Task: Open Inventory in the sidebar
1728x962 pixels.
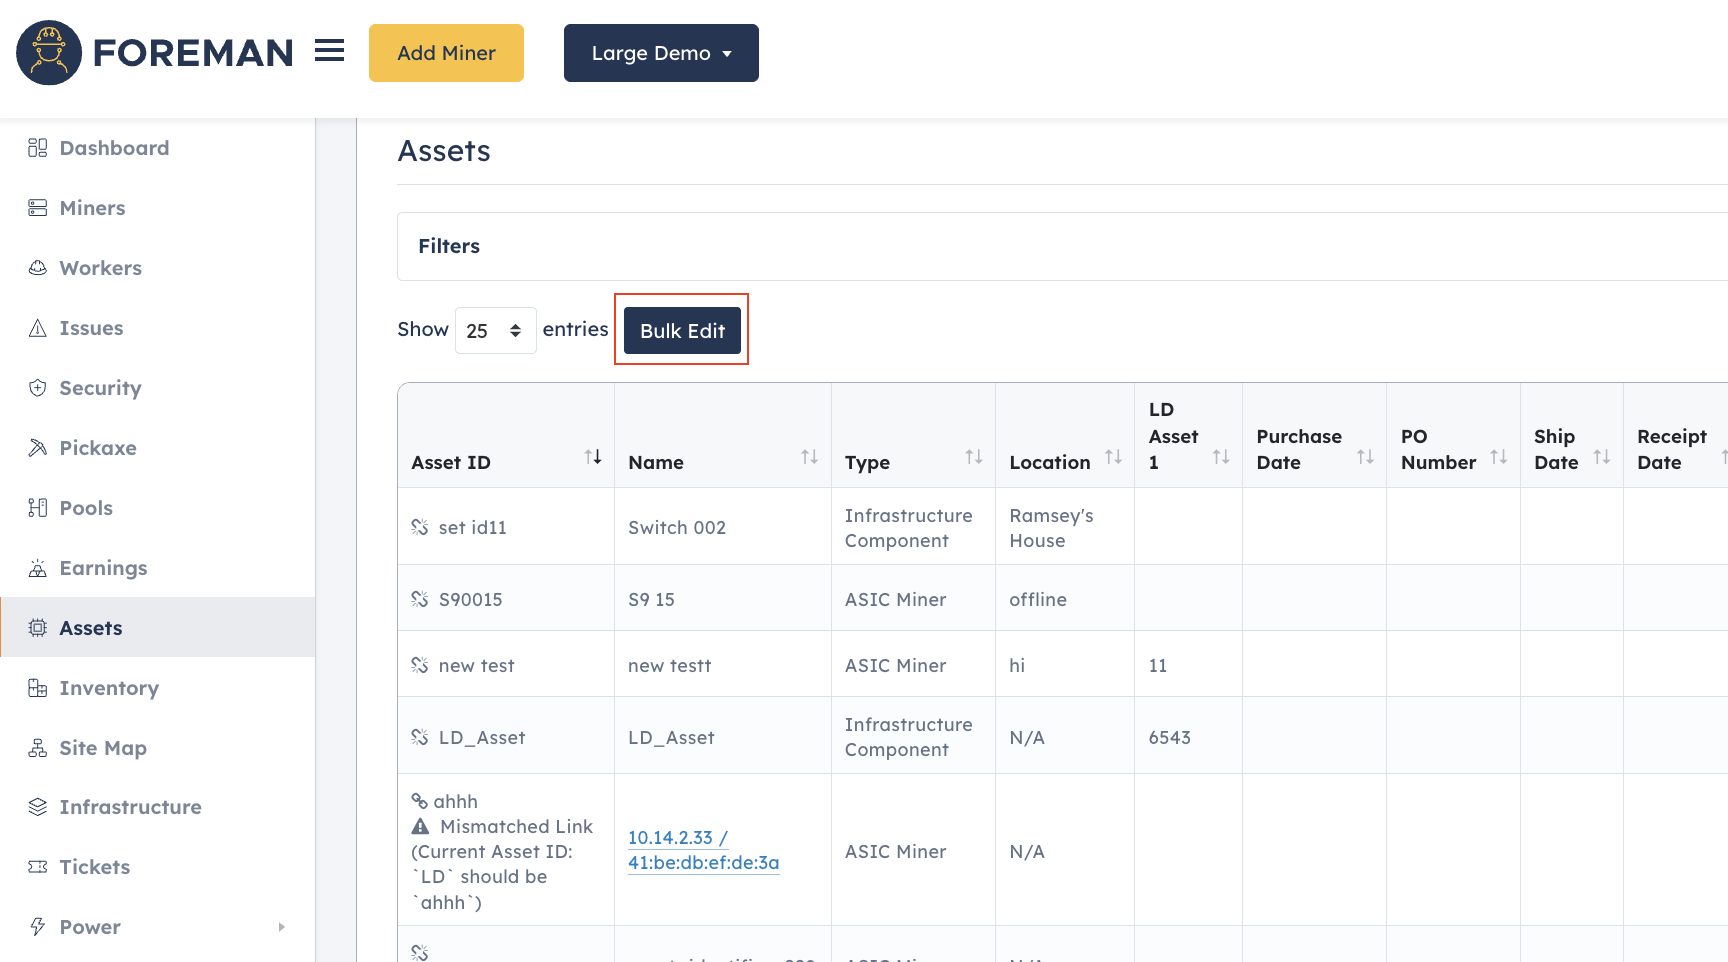Action: pos(109,688)
